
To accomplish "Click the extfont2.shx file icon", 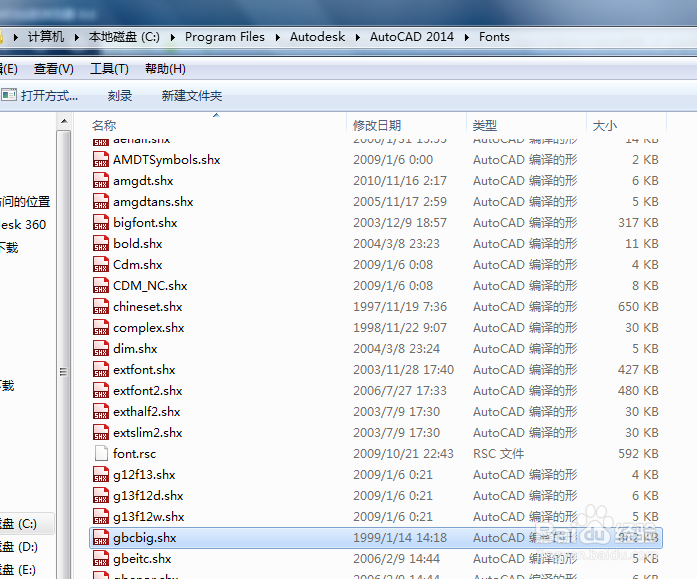I will (x=101, y=390).
